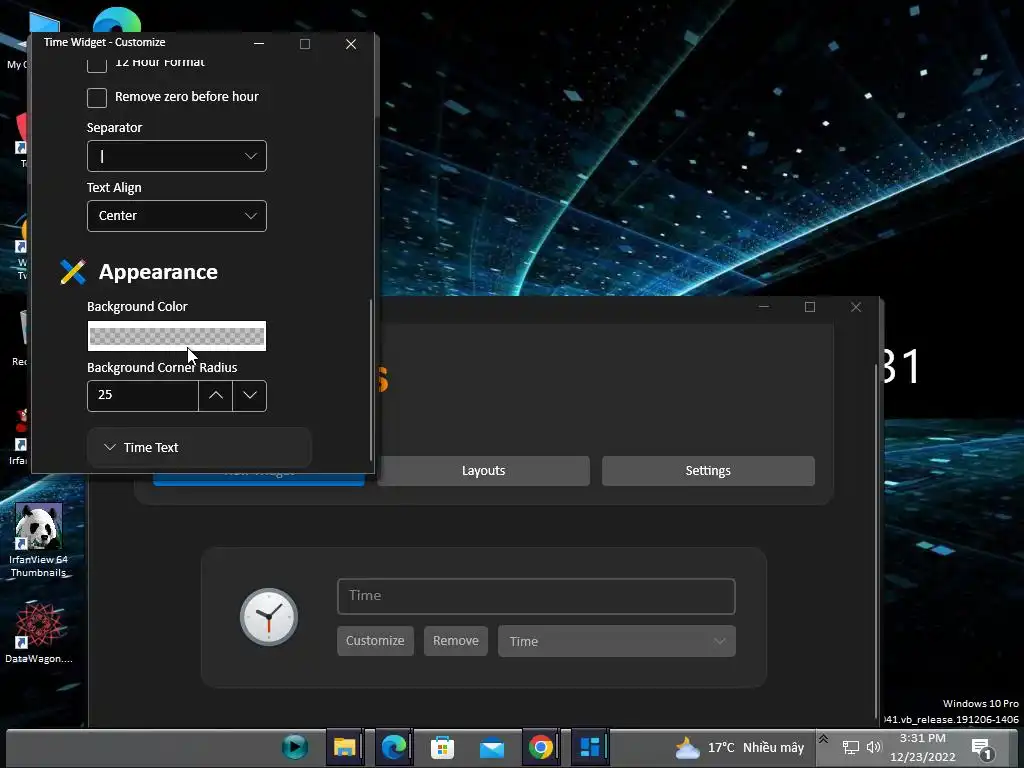
Task: Enable the 12 Hour Format checkbox
Action: pyautogui.click(x=97, y=65)
